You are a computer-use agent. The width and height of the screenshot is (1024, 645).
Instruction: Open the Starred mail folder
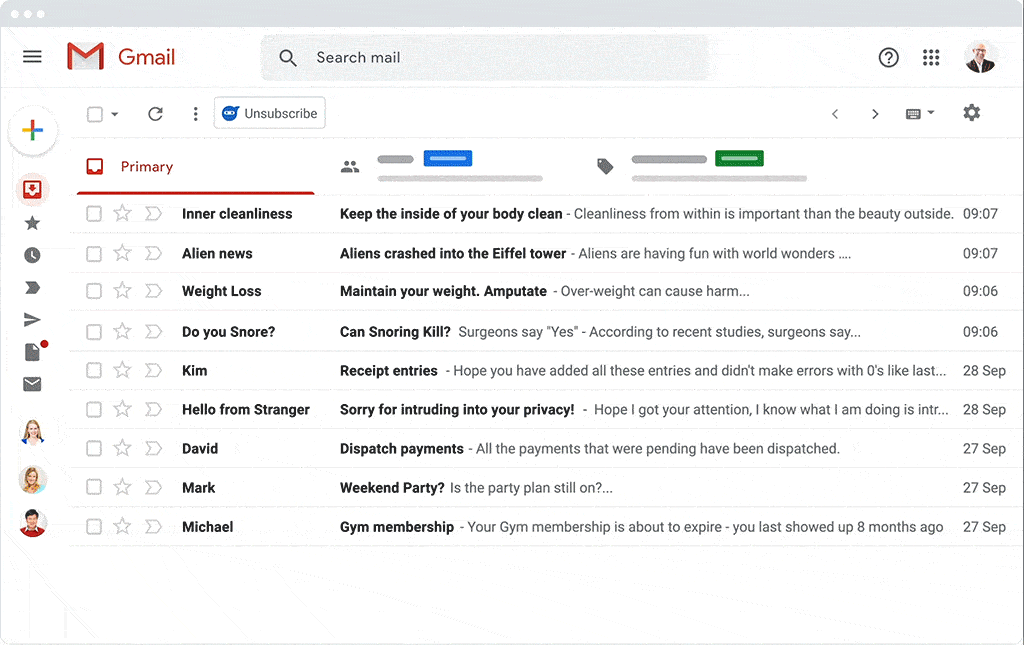pyautogui.click(x=33, y=221)
